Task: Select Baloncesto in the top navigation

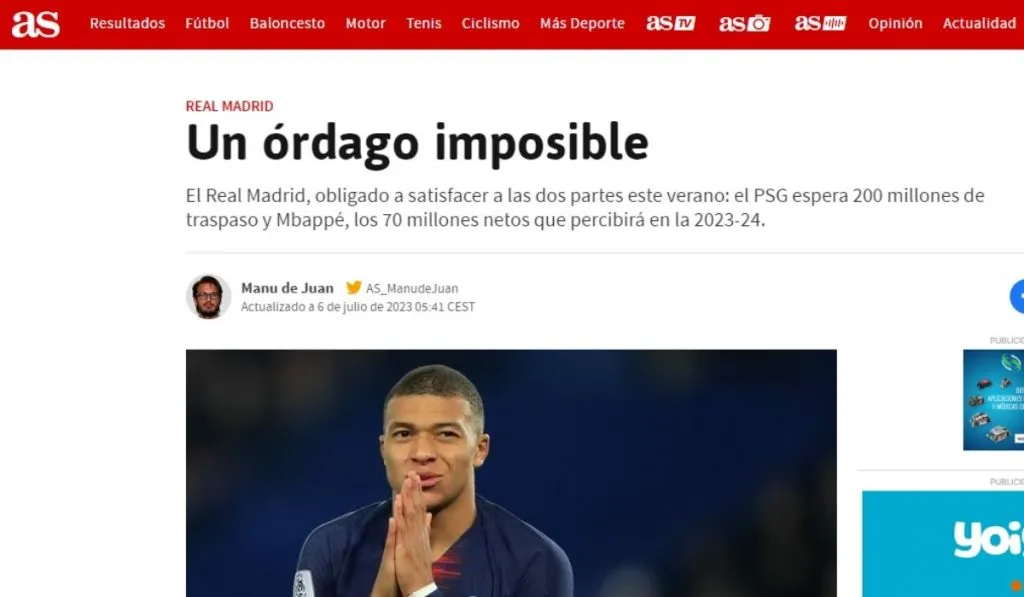Action: coord(287,24)
